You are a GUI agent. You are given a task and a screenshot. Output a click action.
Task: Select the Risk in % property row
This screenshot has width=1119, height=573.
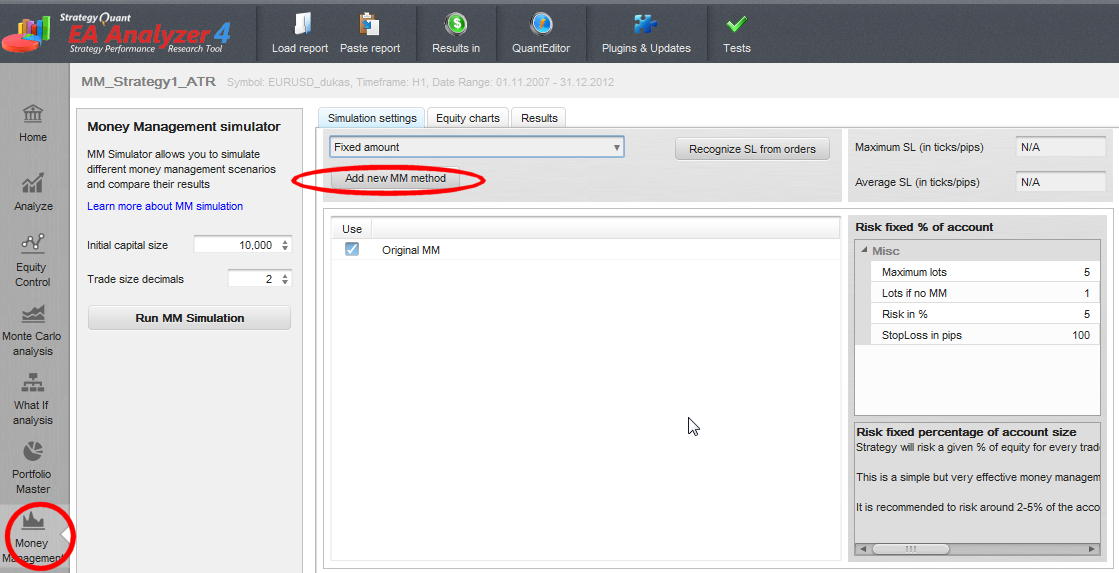pyautogui.click(x=985, y=313)
